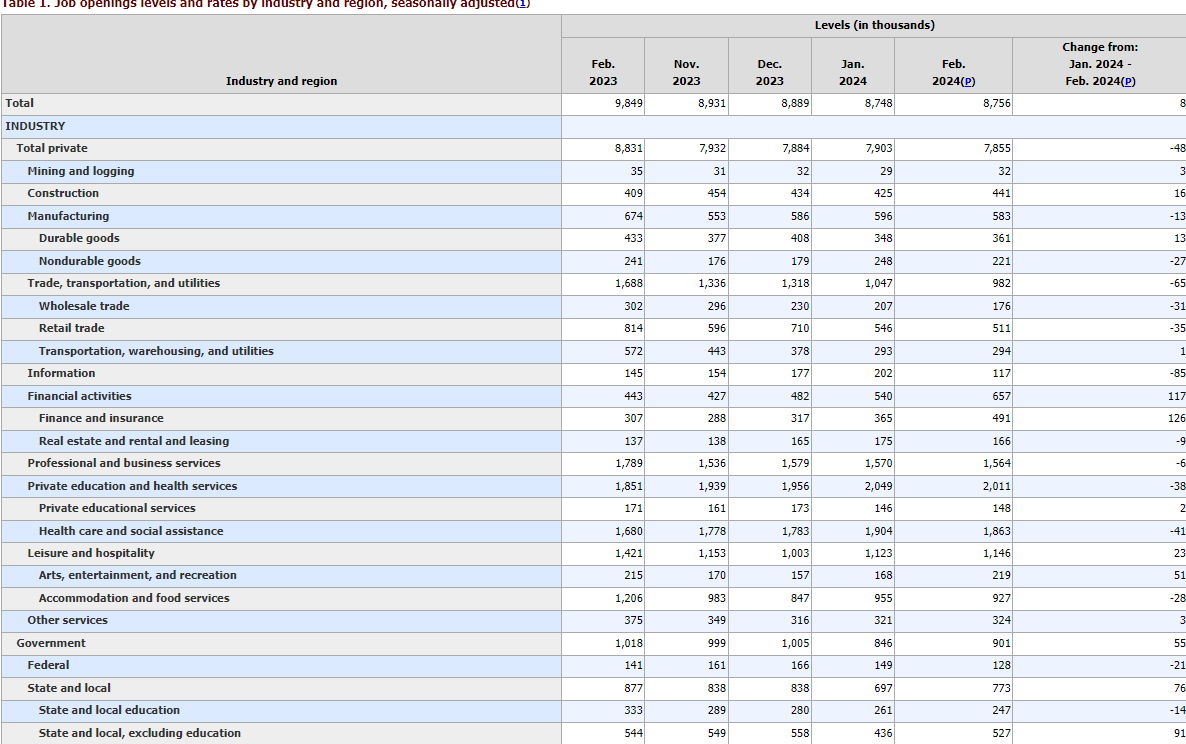The image size is (1186, 744).
Task: Click 'Real estate and rental and leasing' label
Action: [x=134, y=441]
